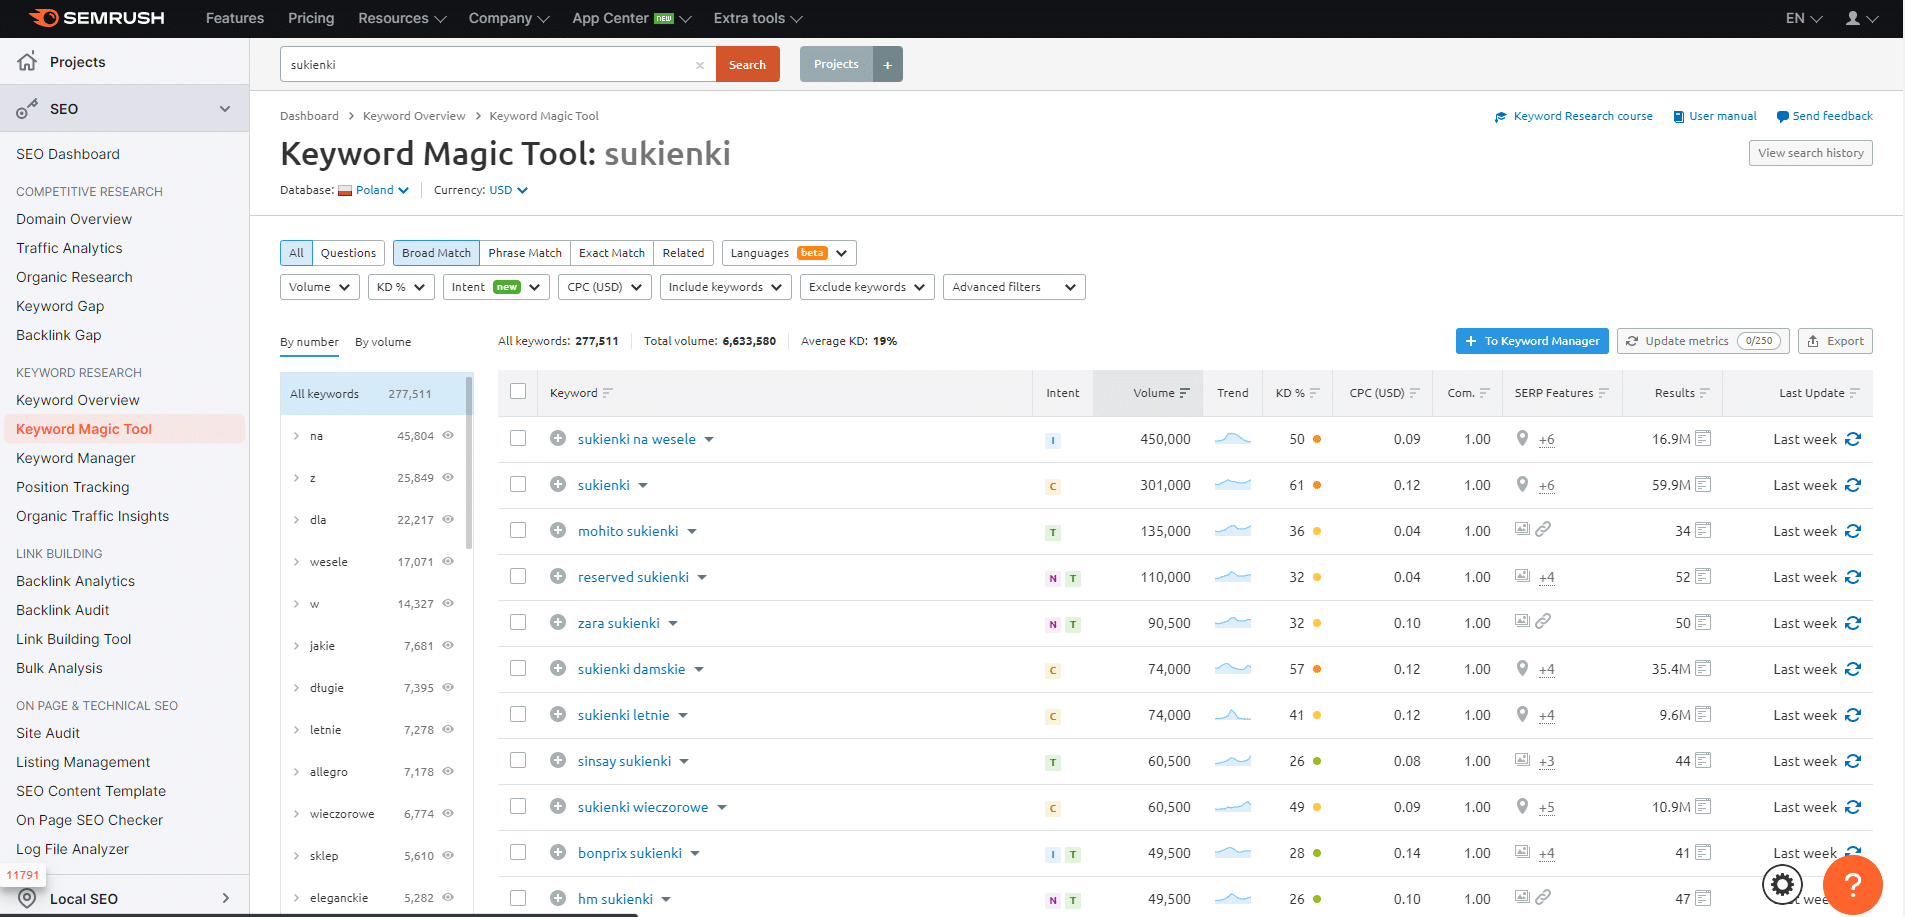Click local pack pin icon for 'sukienki na wesele'
The width and height of the screenshot is (1905, 917).
(x=1522, y=438)
